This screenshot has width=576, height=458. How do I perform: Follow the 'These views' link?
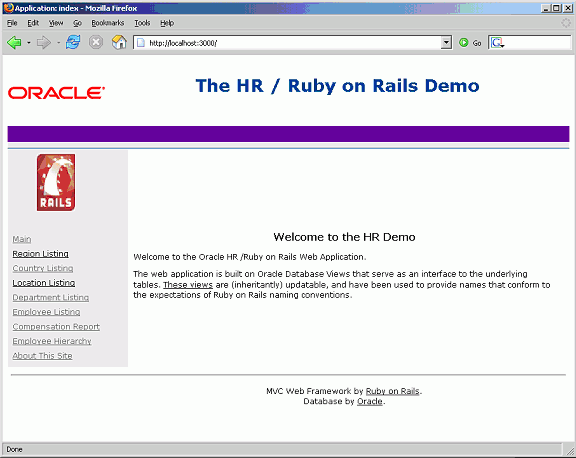point(188,285)
